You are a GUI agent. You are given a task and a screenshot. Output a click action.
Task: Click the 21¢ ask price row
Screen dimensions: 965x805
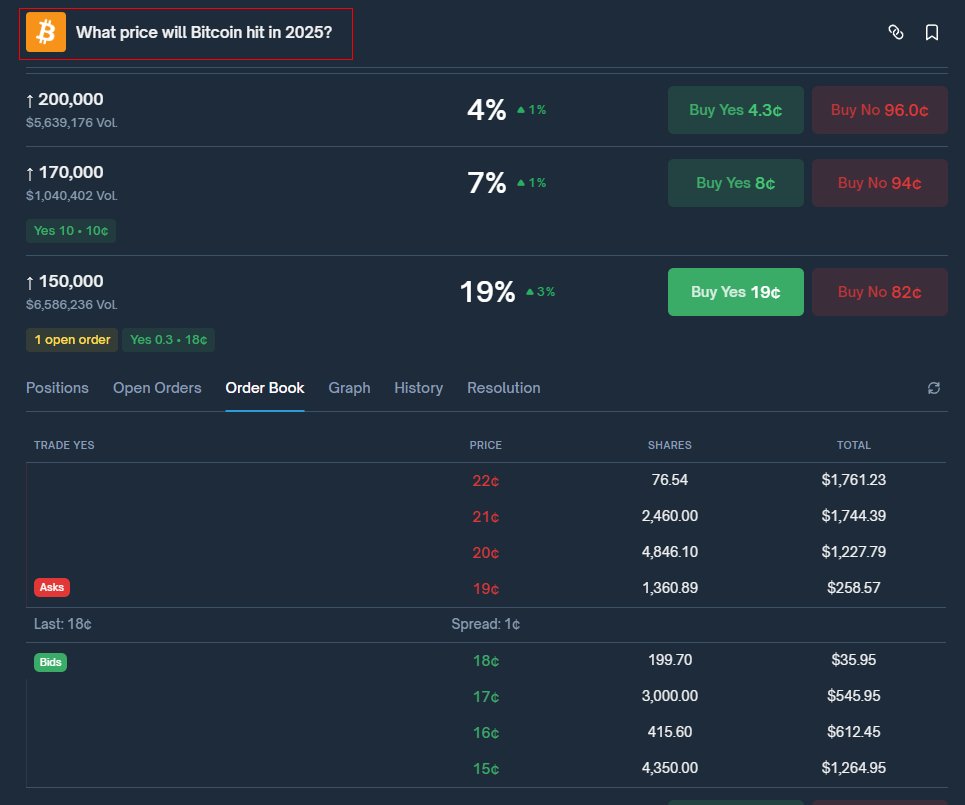[x=486, y=516]
